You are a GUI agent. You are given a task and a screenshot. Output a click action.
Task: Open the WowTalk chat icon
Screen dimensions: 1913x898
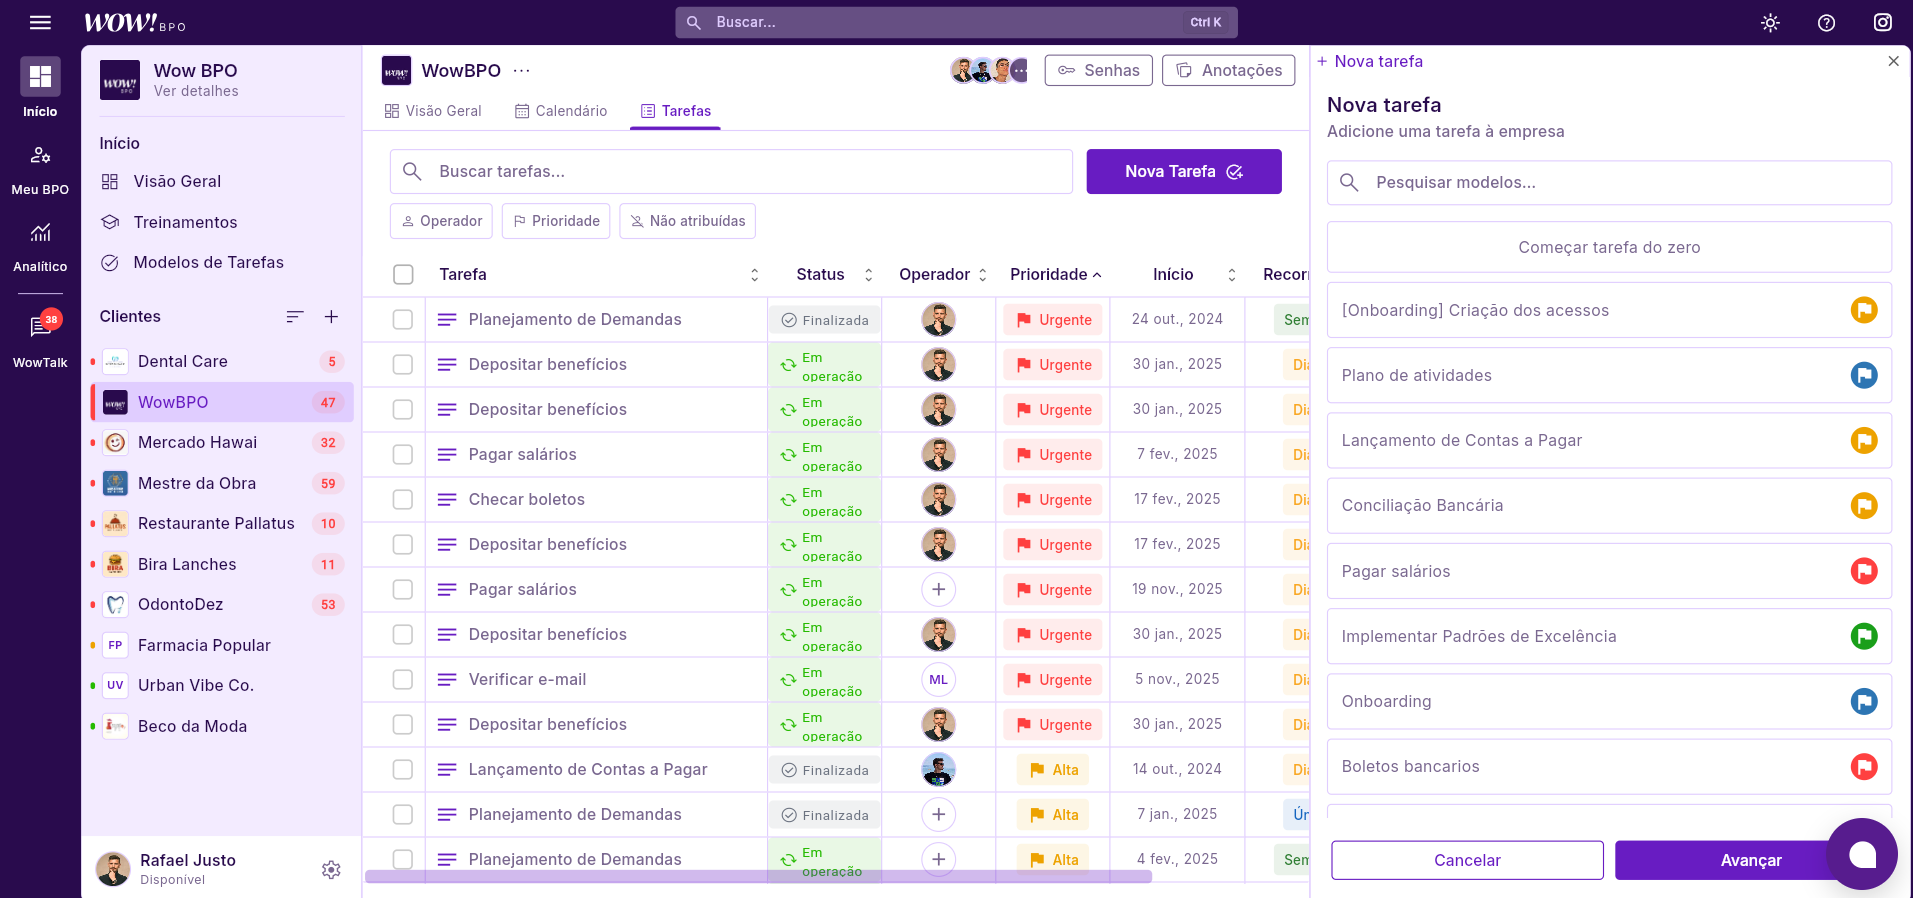pos(40,328)
